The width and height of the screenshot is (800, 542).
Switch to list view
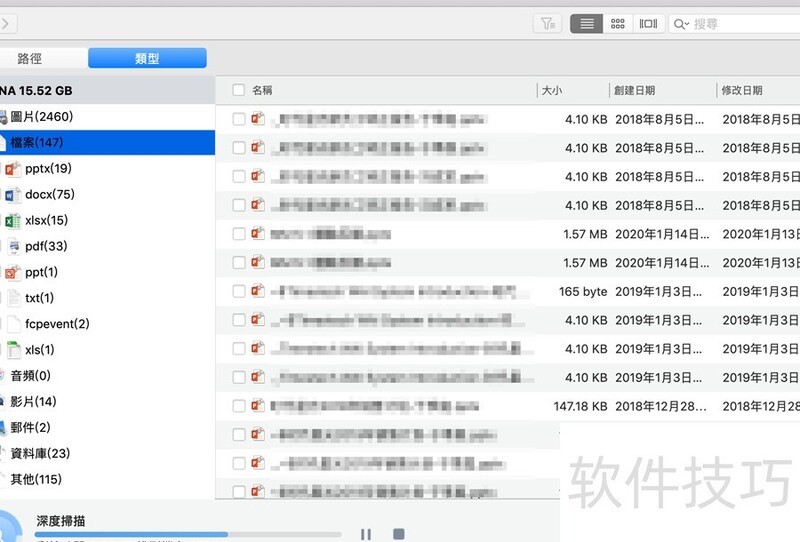(x=587, y=23)
